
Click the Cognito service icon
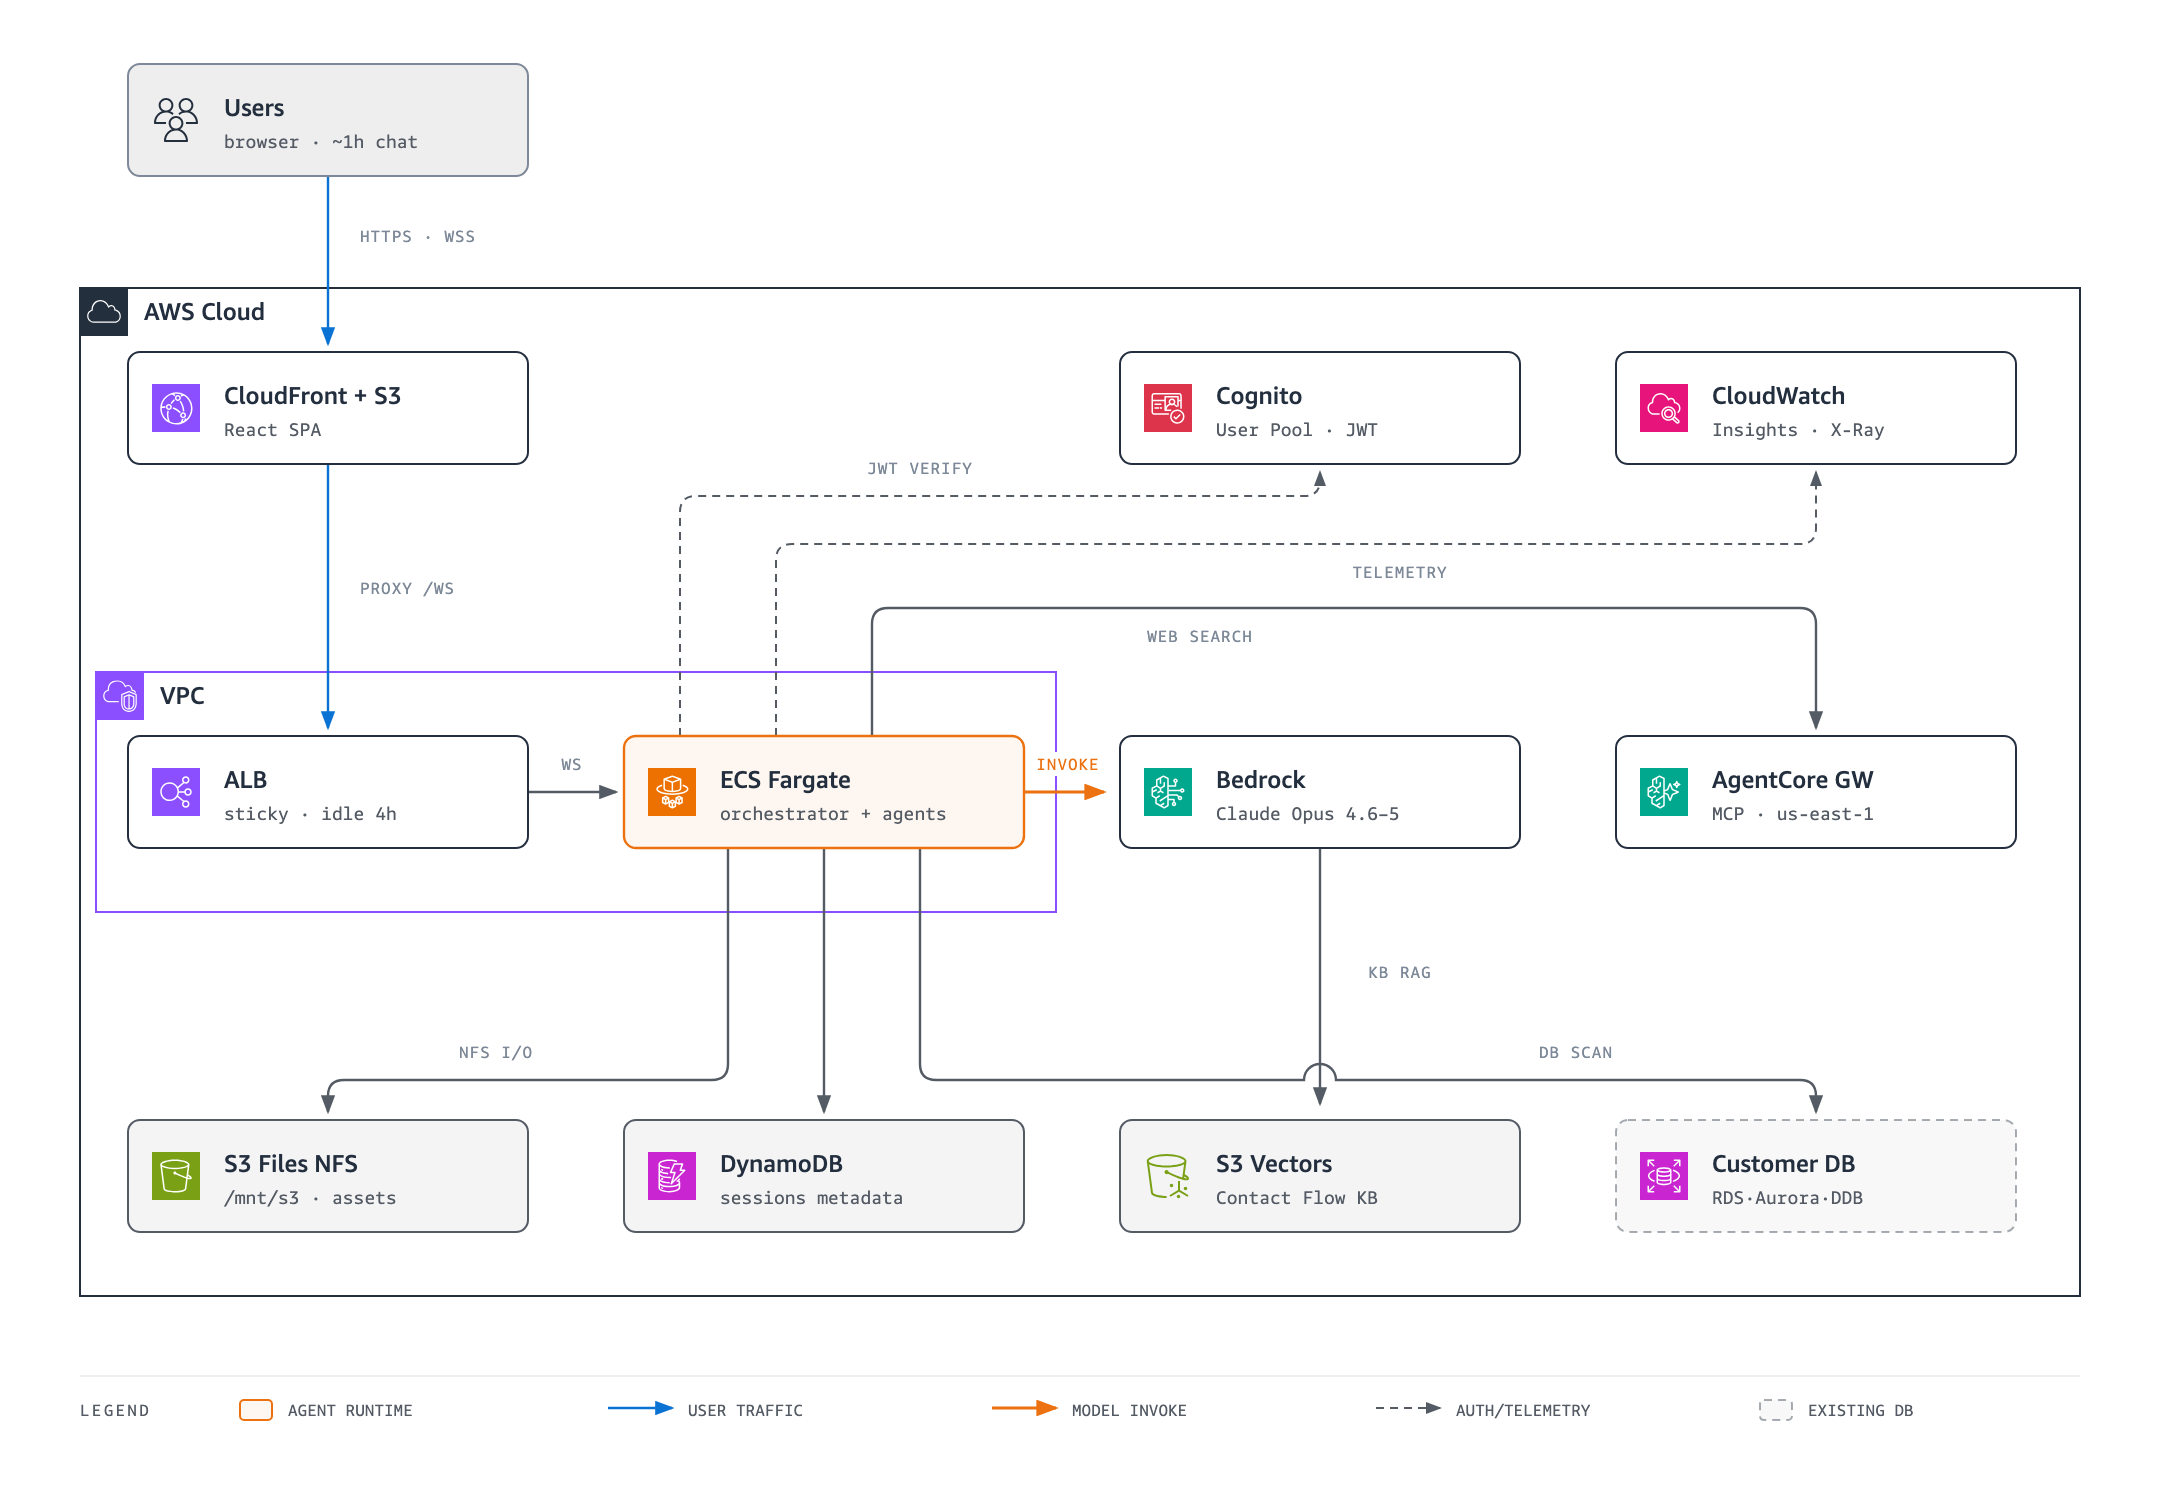pyautogui.click(x=1168, y=408)
